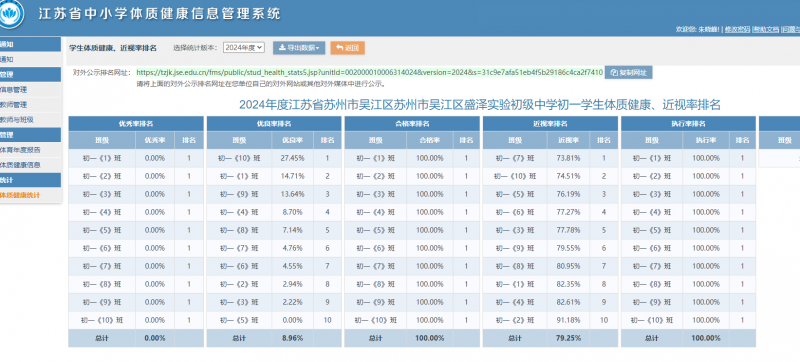The image size is (800, 362).
Task: Click the 14.71% cell
Action: pos(292,176)
